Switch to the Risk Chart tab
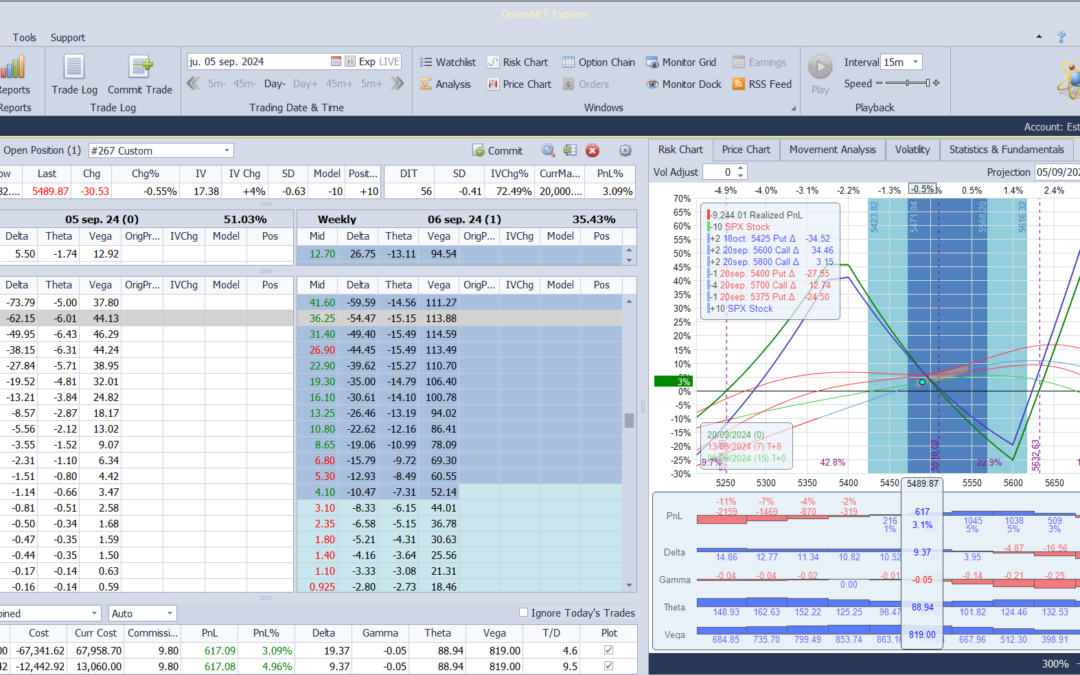Image resolution: width=1080 pixels, height=675 pixels. click(x=681, y=149)
